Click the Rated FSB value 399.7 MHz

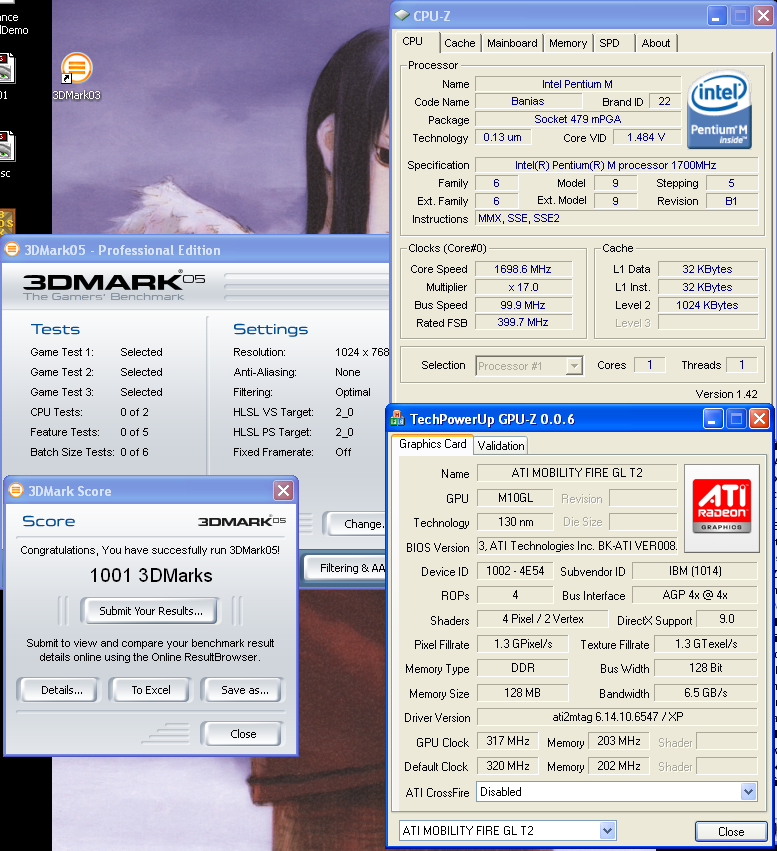523,322
